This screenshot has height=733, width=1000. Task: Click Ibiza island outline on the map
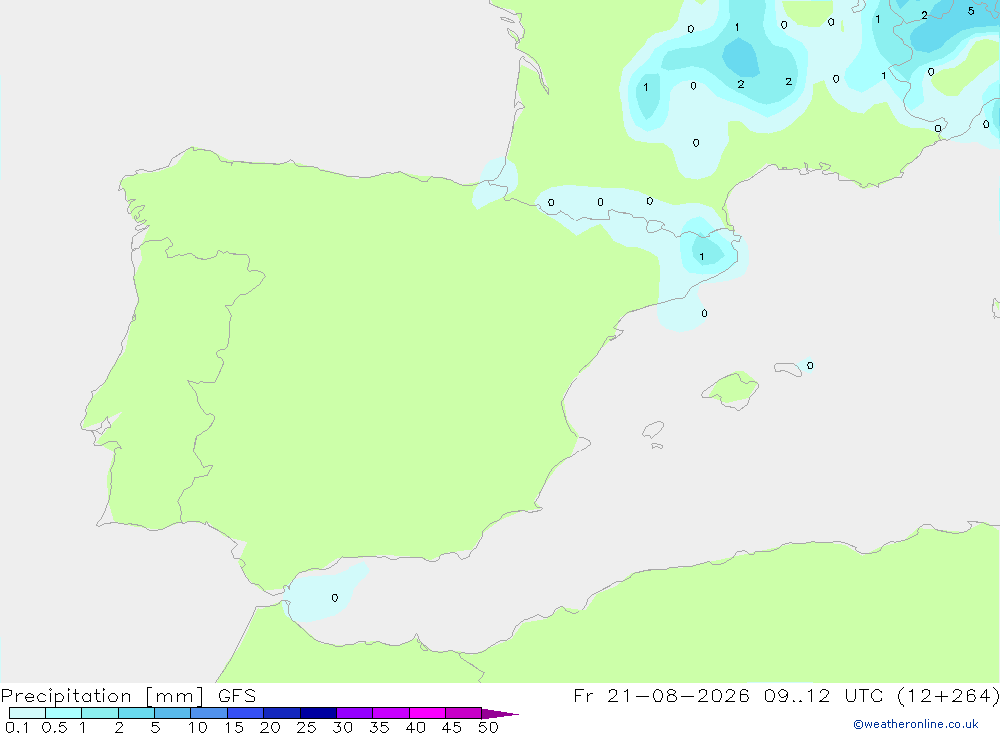click(x=653, y=430)
